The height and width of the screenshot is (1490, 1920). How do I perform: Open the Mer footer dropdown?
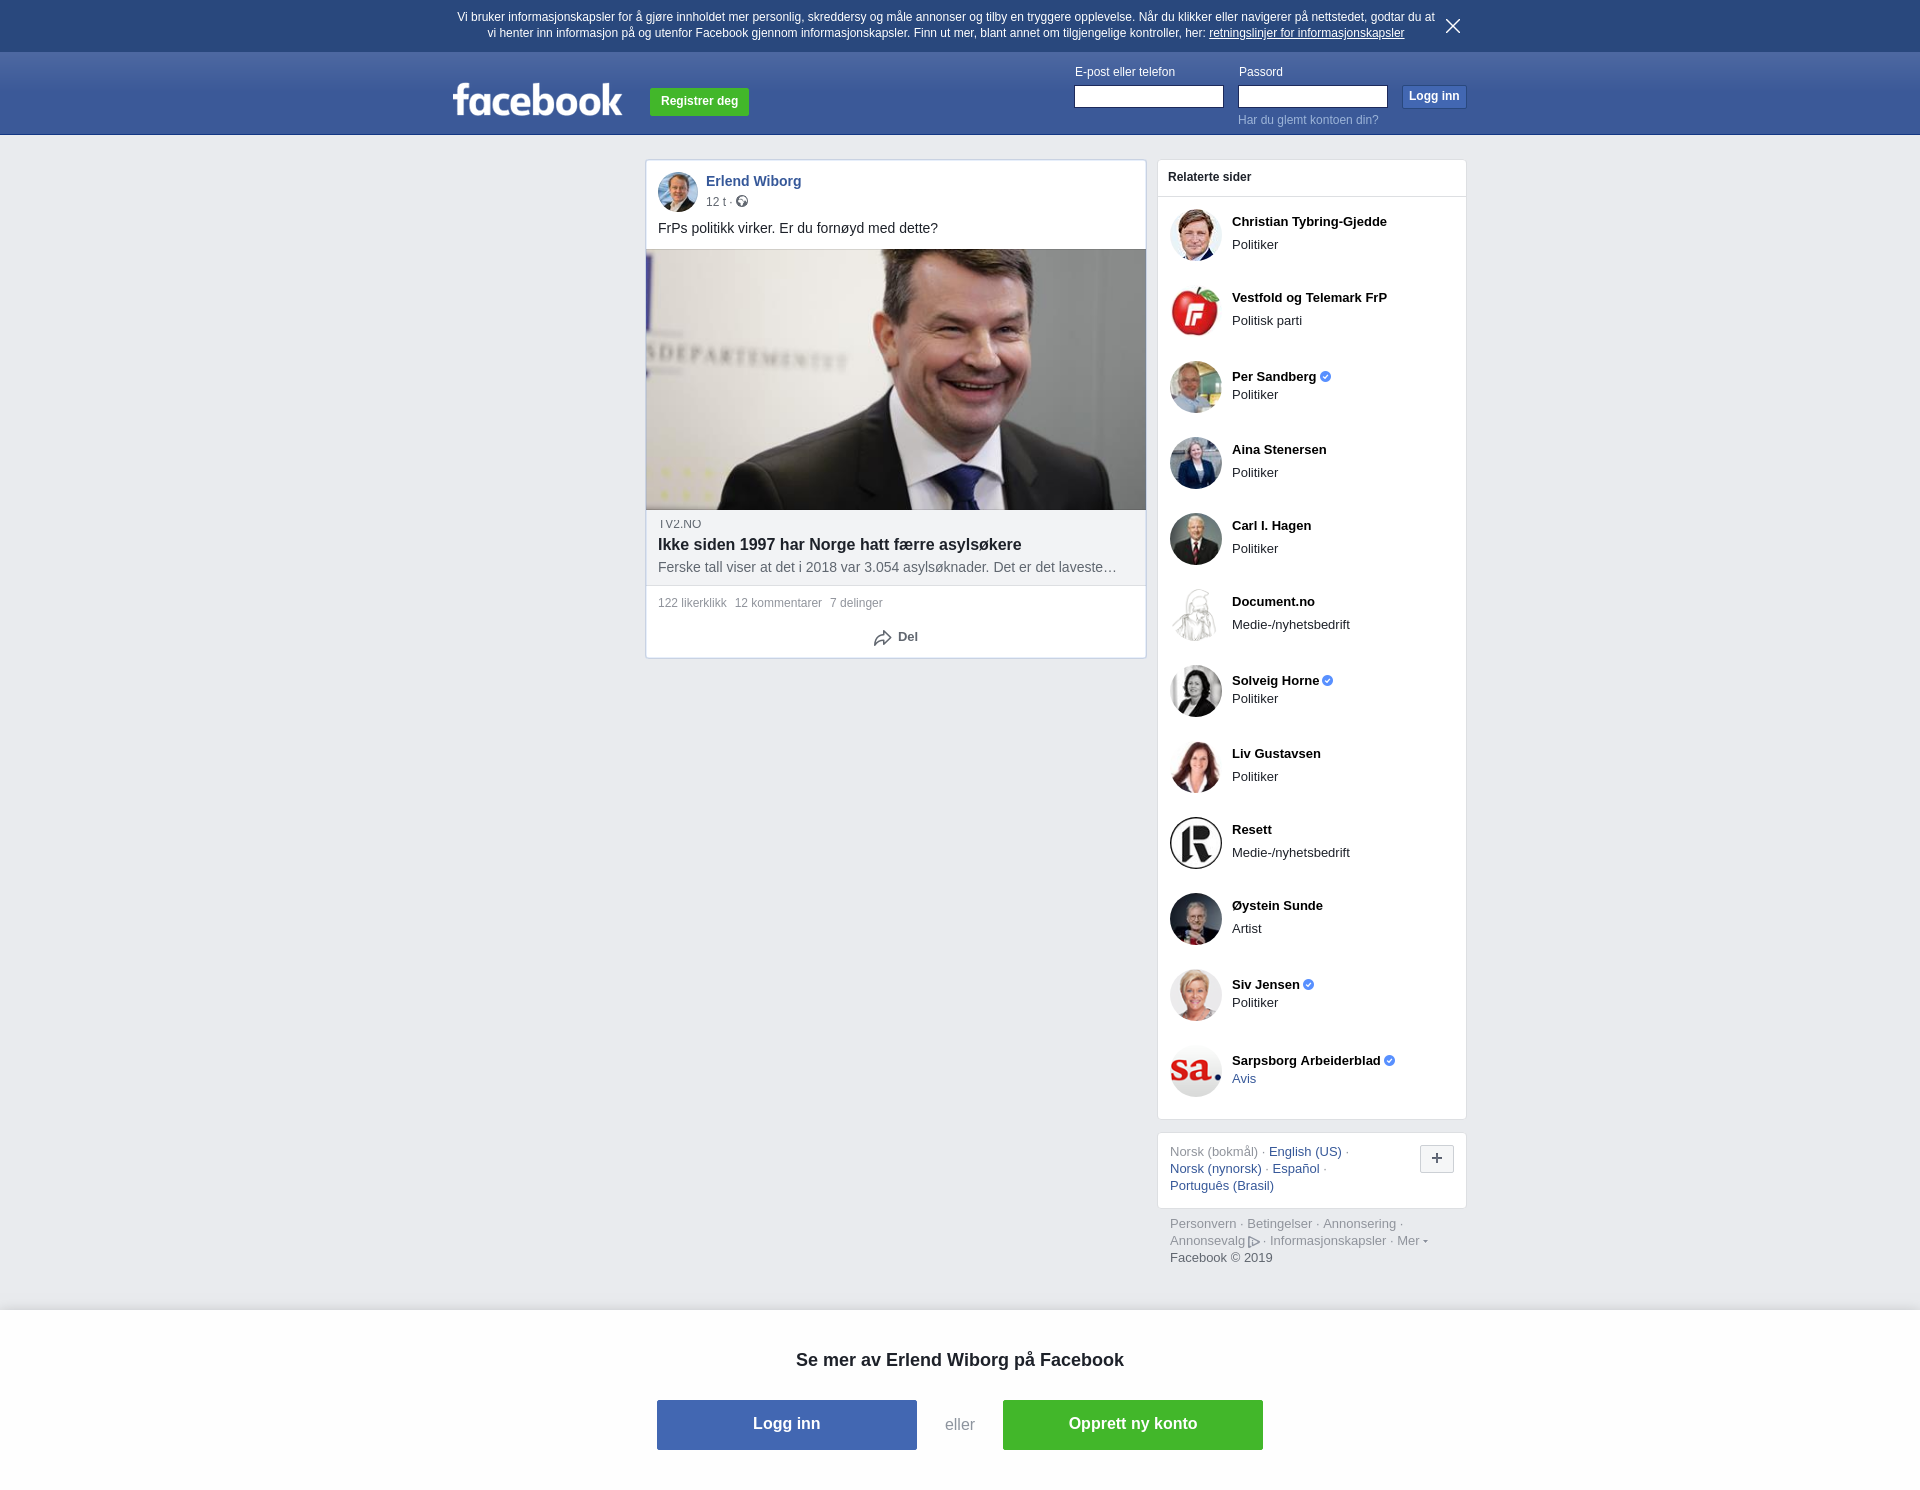point(1411,1241)
